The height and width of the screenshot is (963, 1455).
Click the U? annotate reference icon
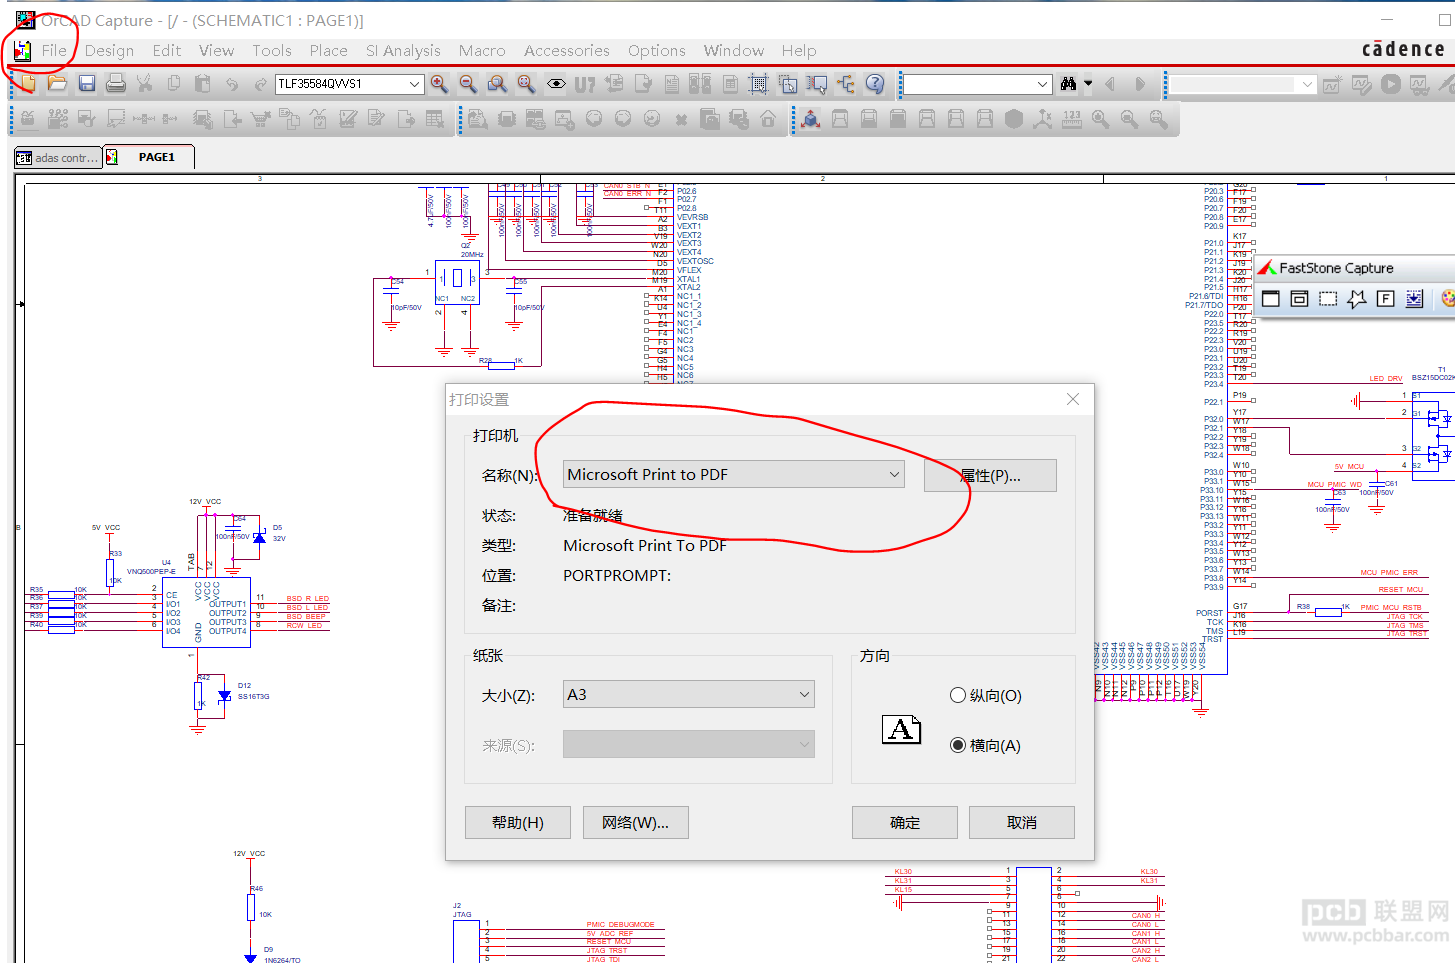pos(585,84)
